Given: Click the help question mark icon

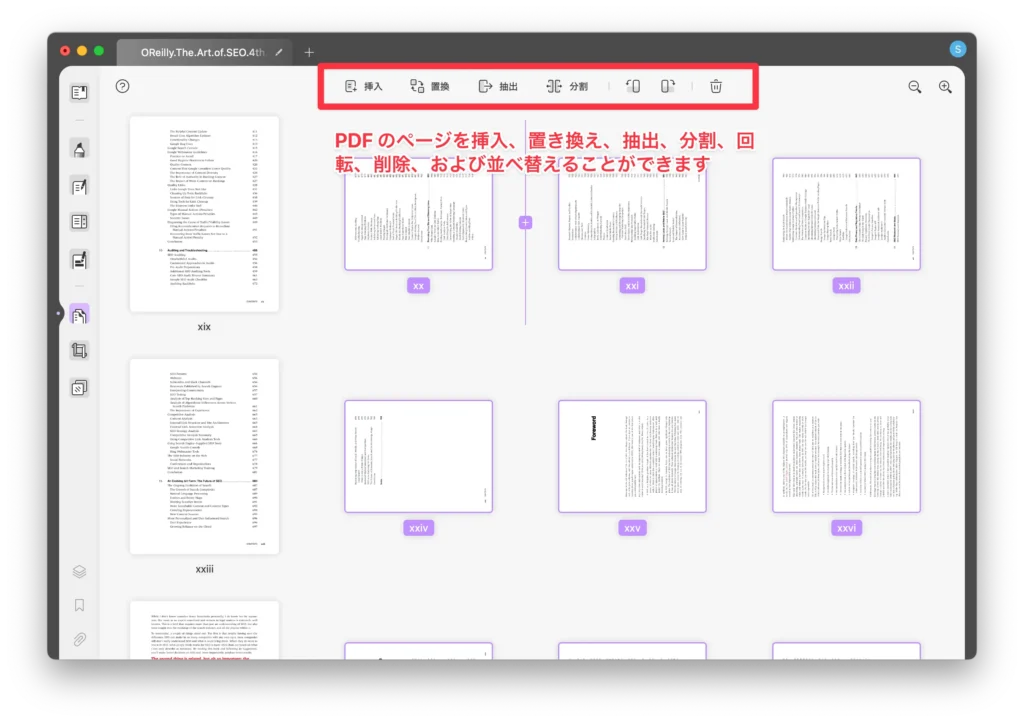Looking at the screenshot, I should pos(122,86).
